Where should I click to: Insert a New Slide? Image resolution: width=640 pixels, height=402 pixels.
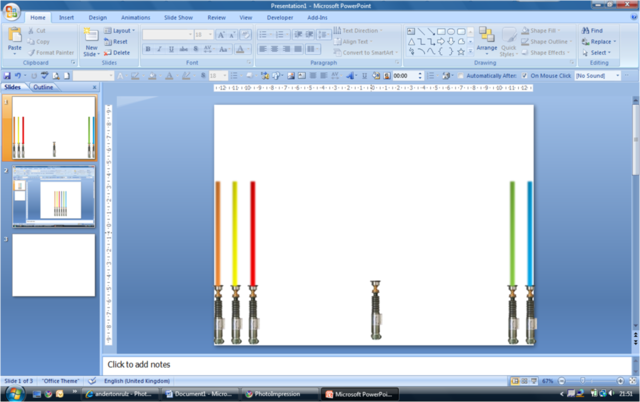point(91,41)
